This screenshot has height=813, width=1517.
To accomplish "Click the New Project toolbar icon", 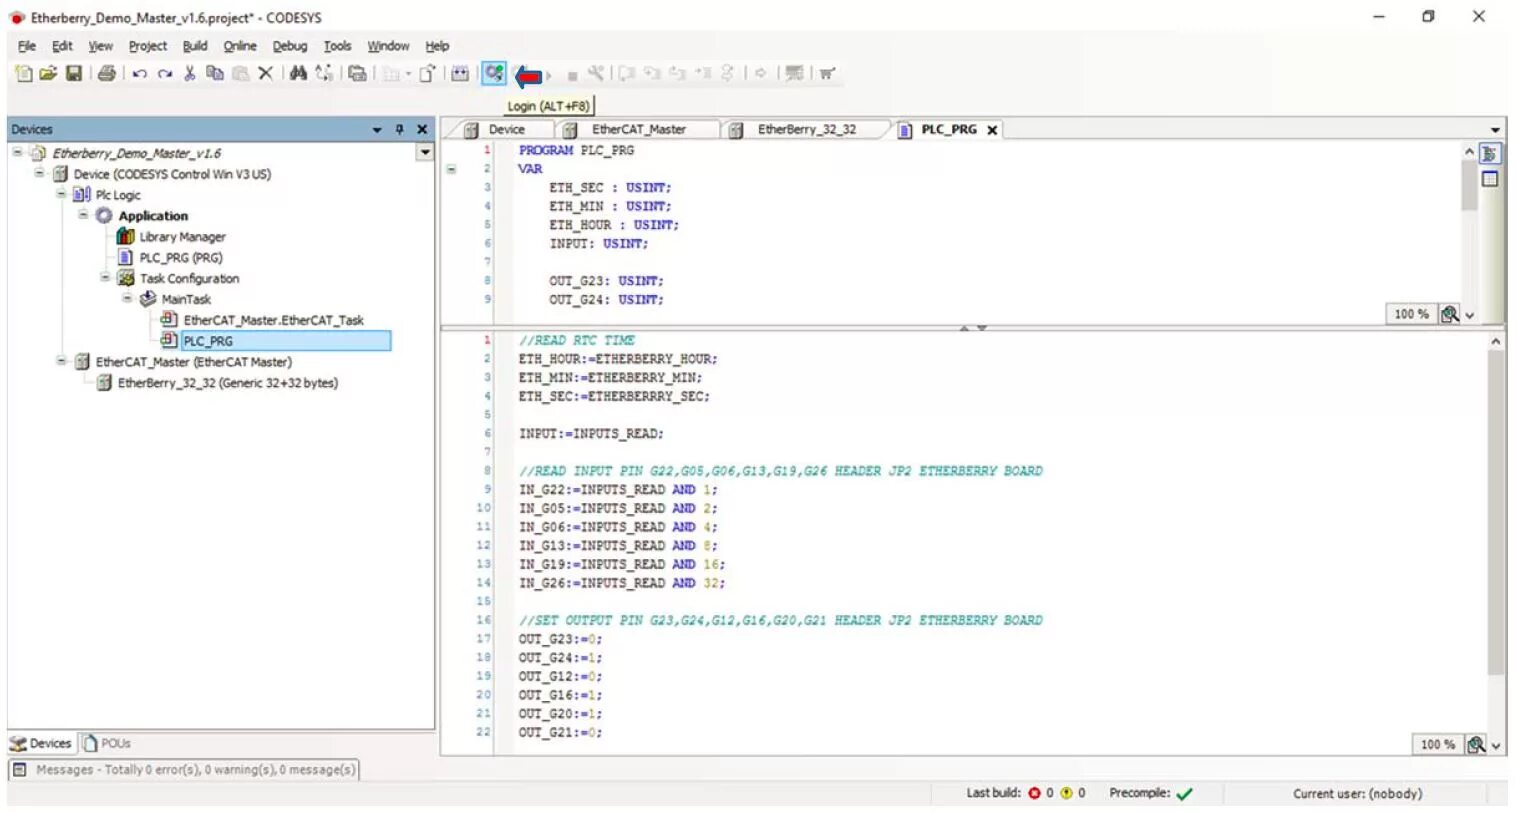I will tap(24, 73).
